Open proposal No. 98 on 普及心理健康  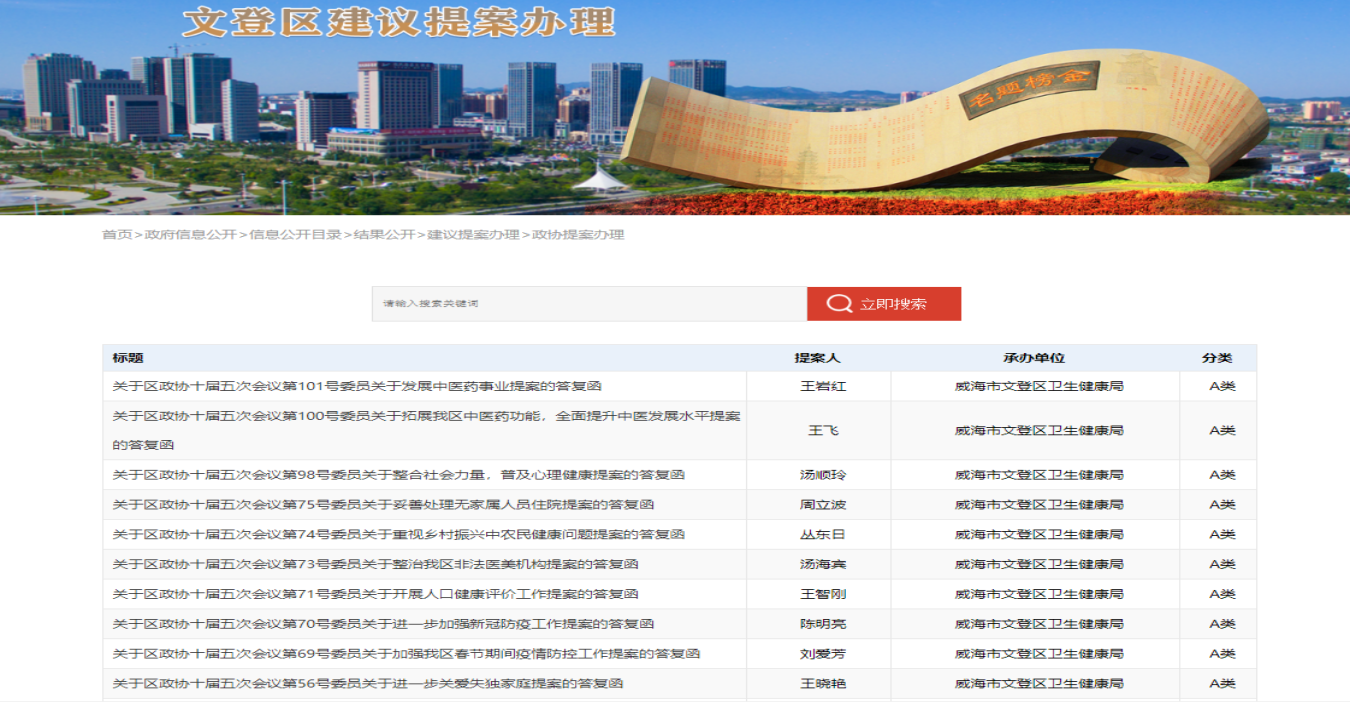pos(398,475)
